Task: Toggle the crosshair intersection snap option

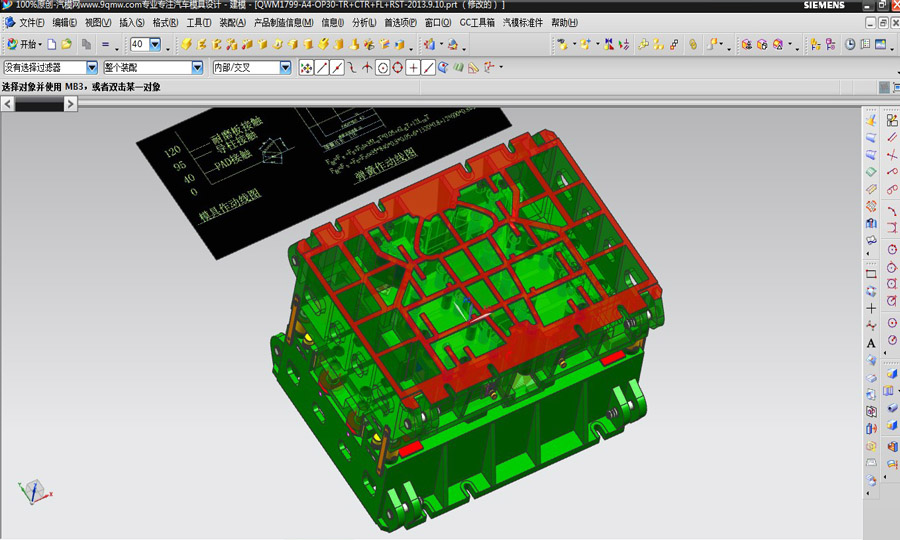Action: click(412, 67)
